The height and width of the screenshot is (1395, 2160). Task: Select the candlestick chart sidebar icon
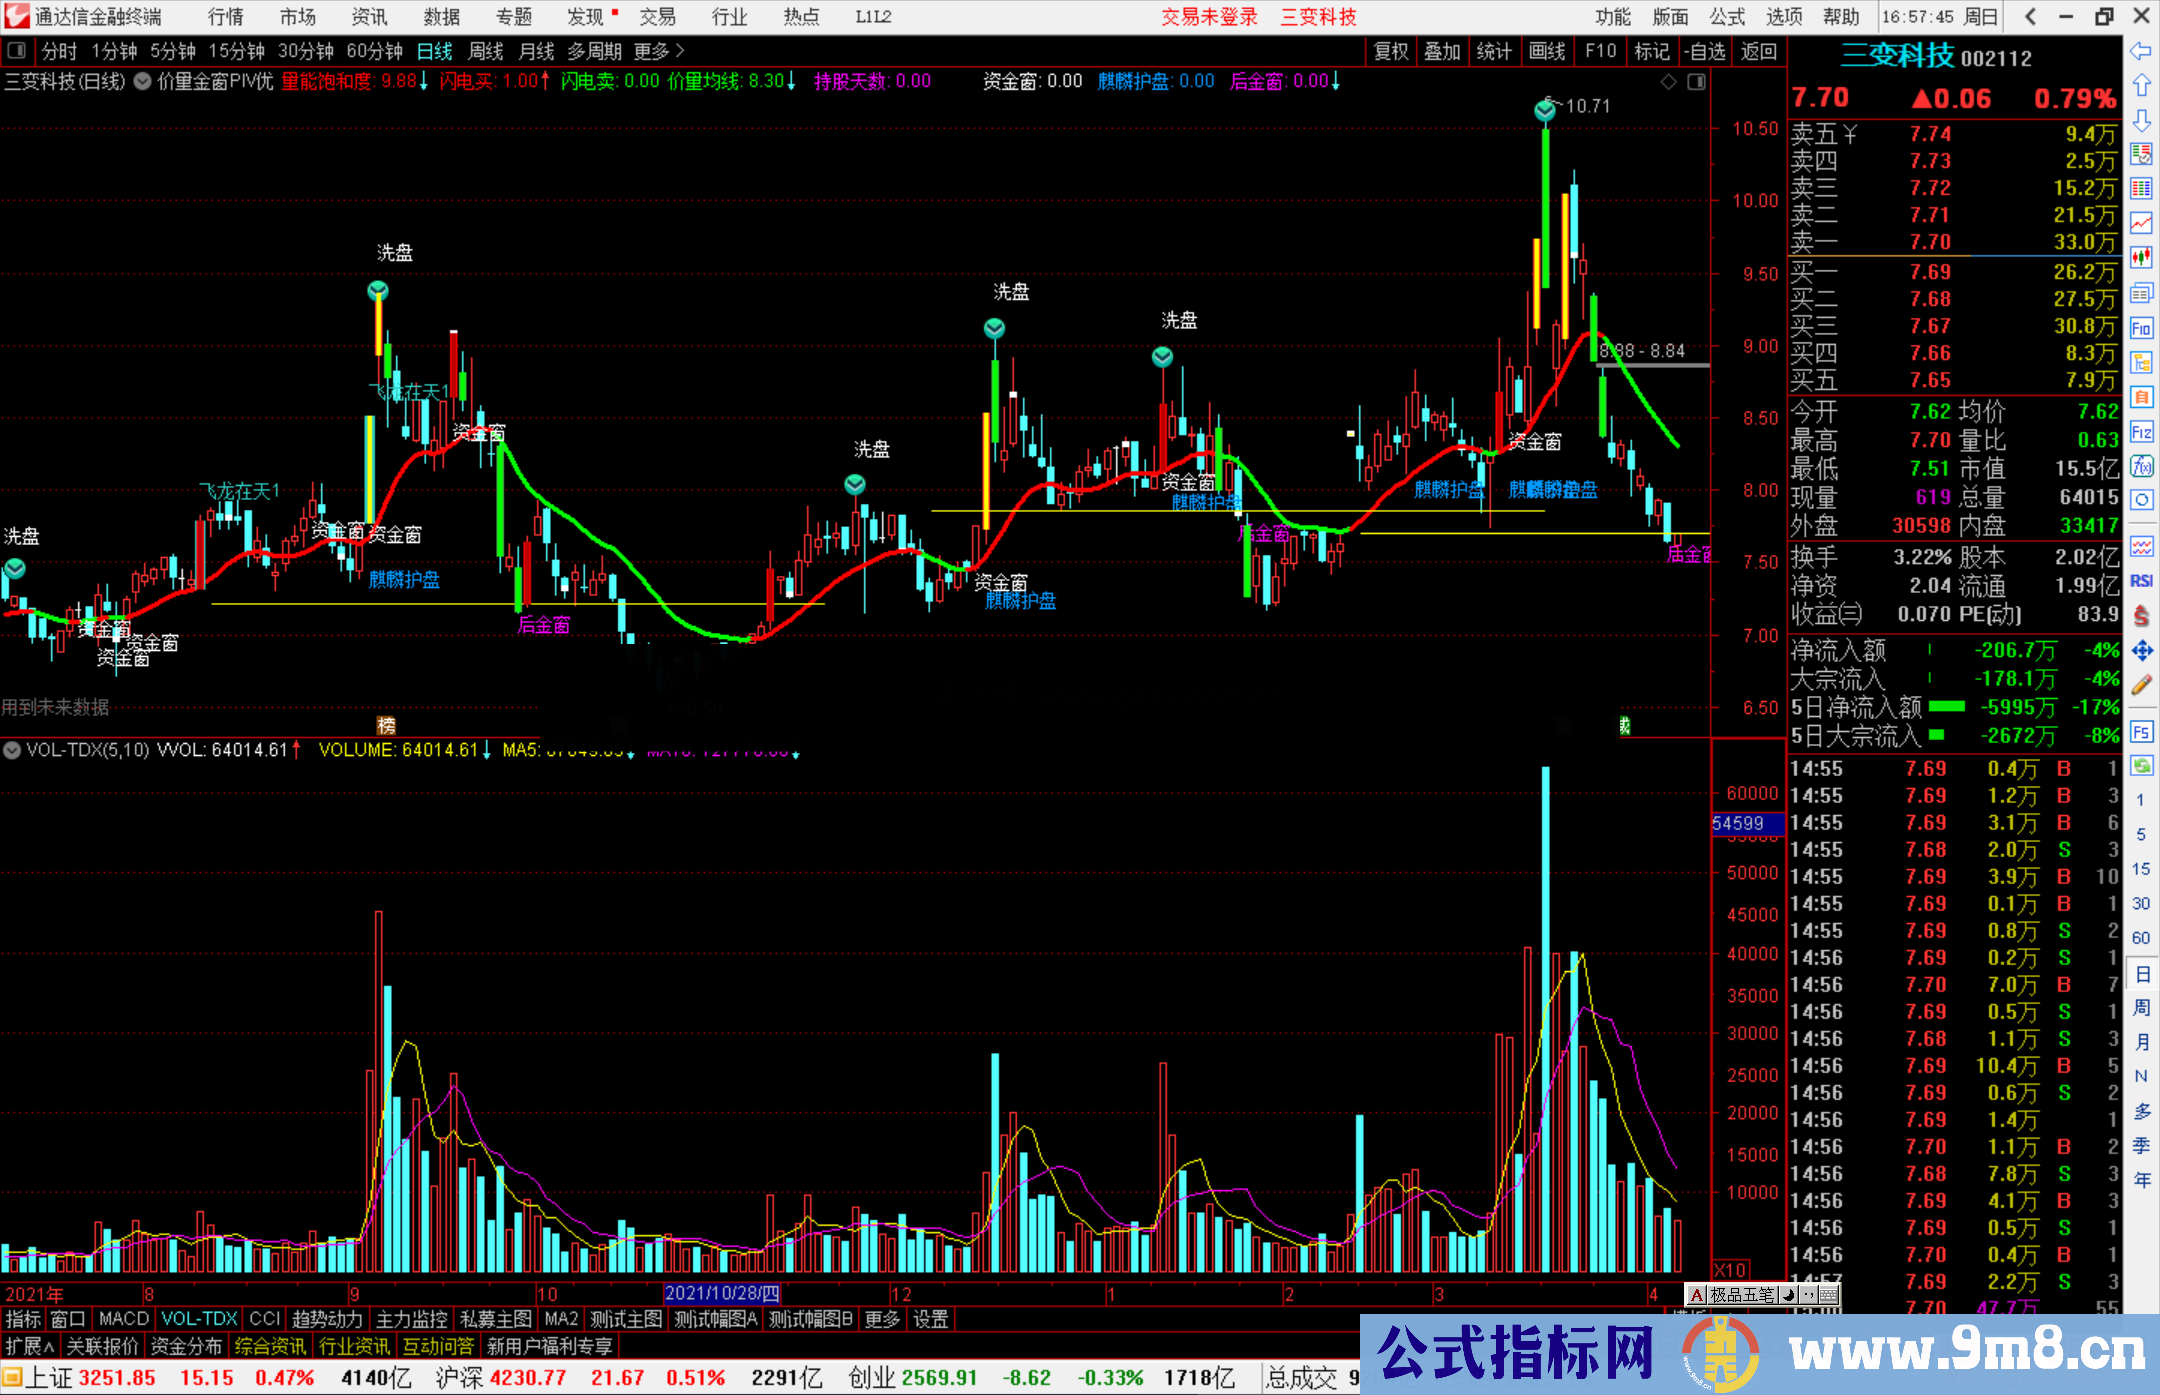click(x=2141, y=257)
